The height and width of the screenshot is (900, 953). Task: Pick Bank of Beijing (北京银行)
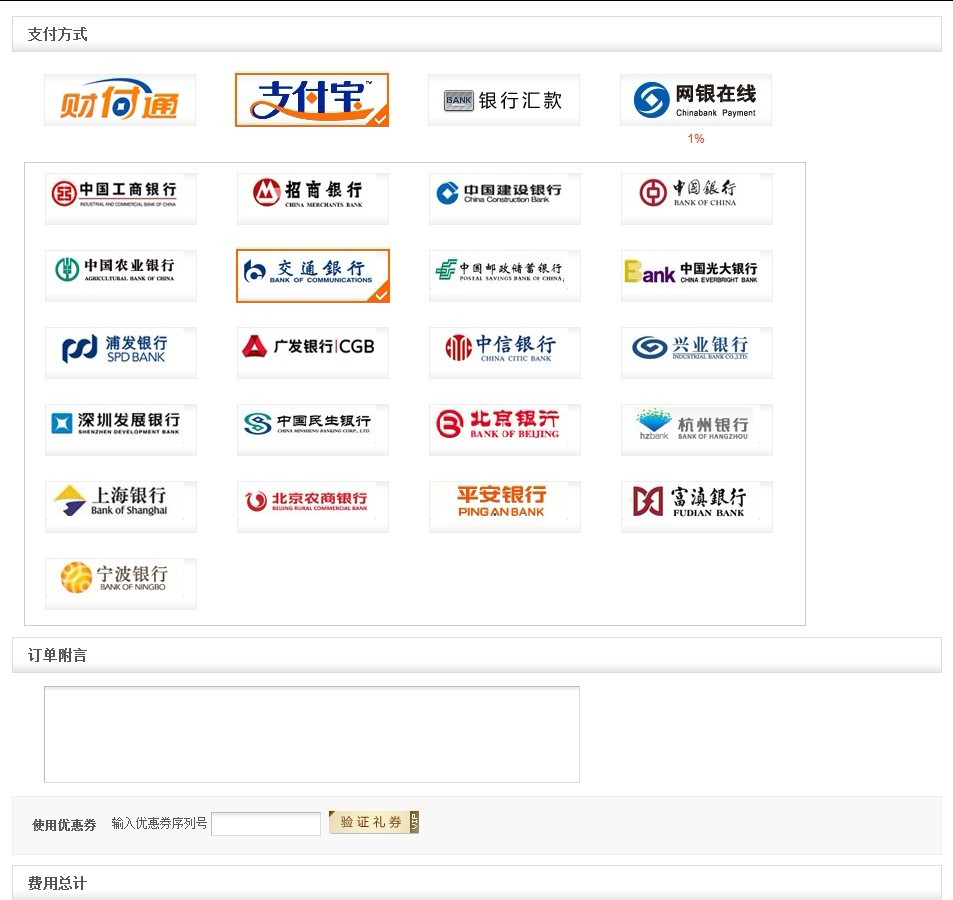tap(505, 429)
